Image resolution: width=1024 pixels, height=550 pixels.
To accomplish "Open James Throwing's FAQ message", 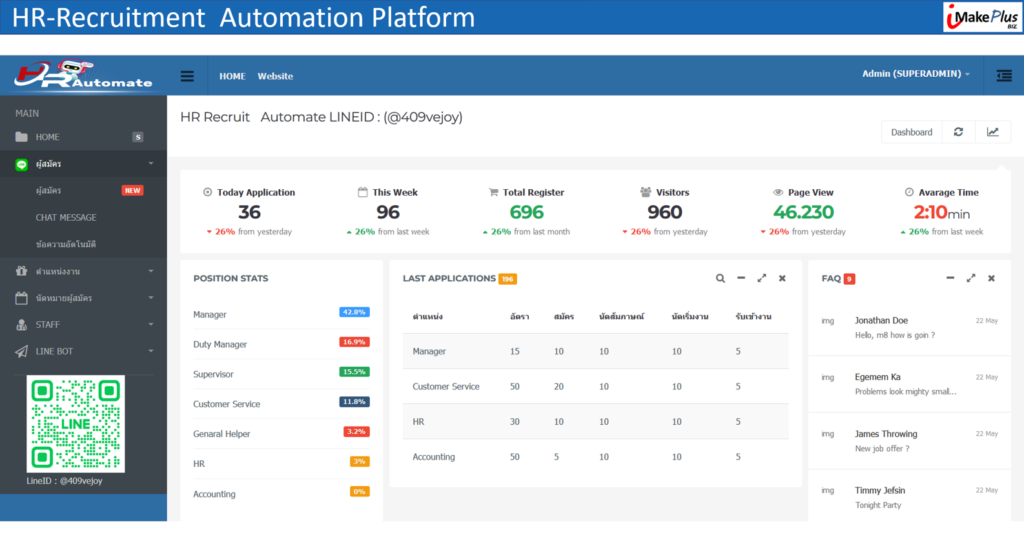I will tap(909, 441).
